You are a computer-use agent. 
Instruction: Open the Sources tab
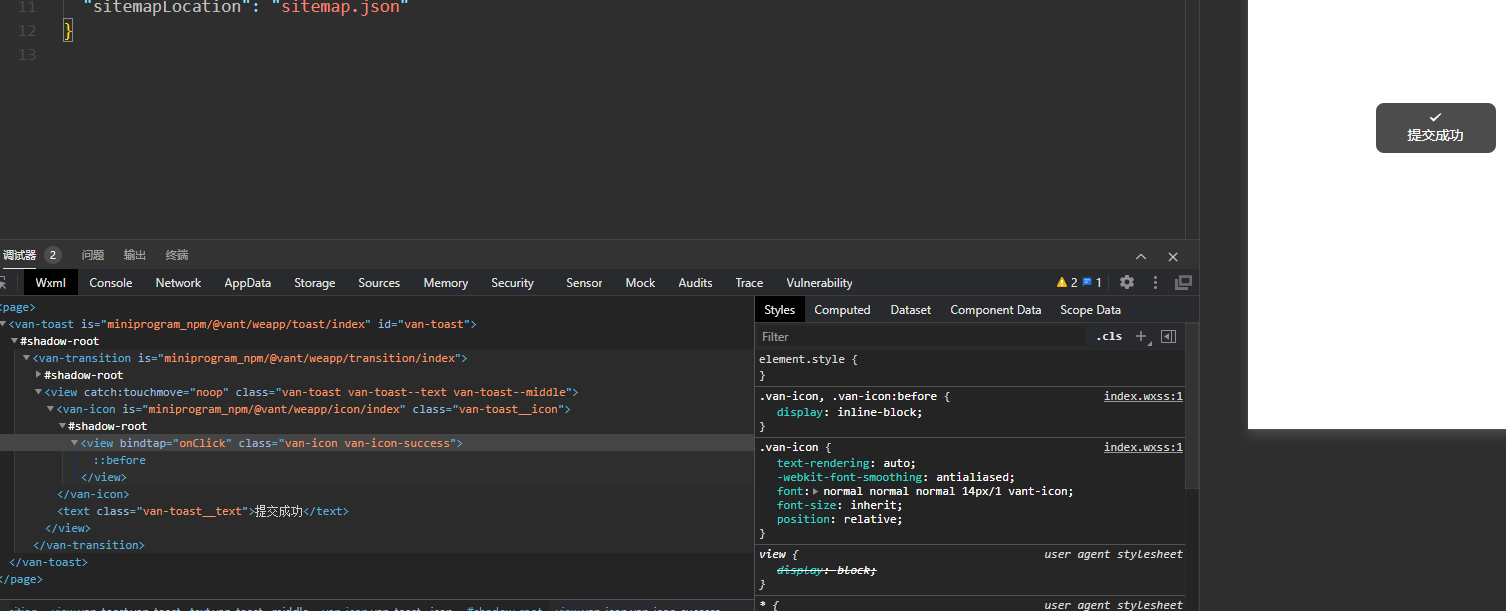(x=379, y=283)
